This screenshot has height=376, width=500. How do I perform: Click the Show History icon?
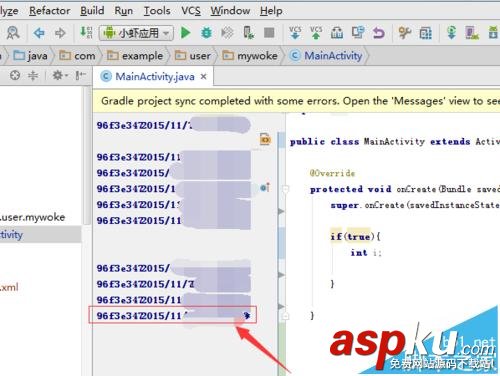[337, 33]
